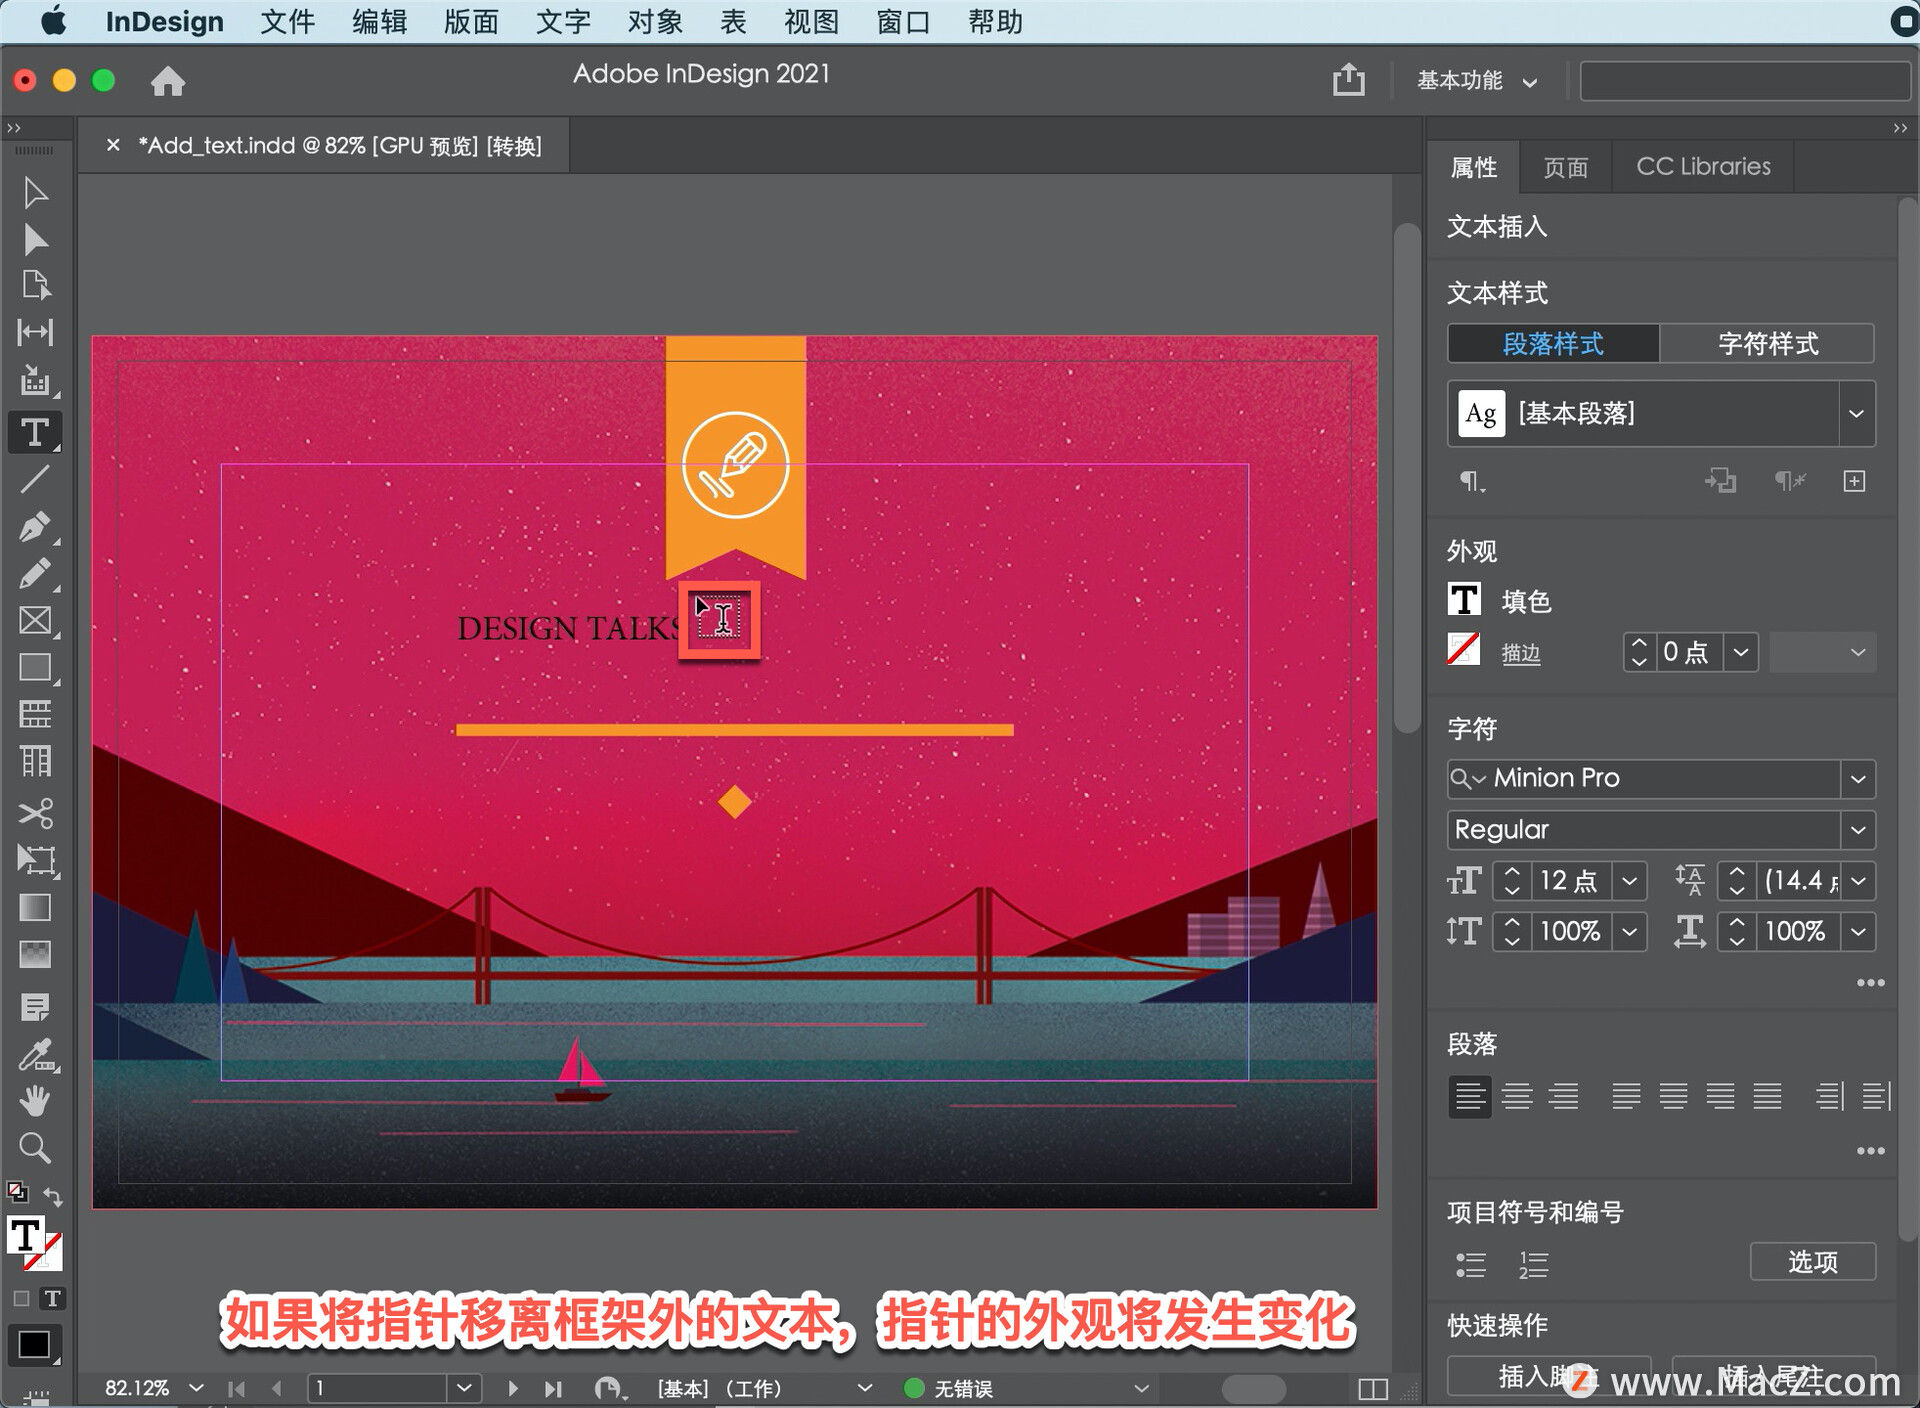1920x1408 pixels.
Task: Open the 基本功能 workspace dropdown
Action: pyautogui.click(x=1477, y=81)
